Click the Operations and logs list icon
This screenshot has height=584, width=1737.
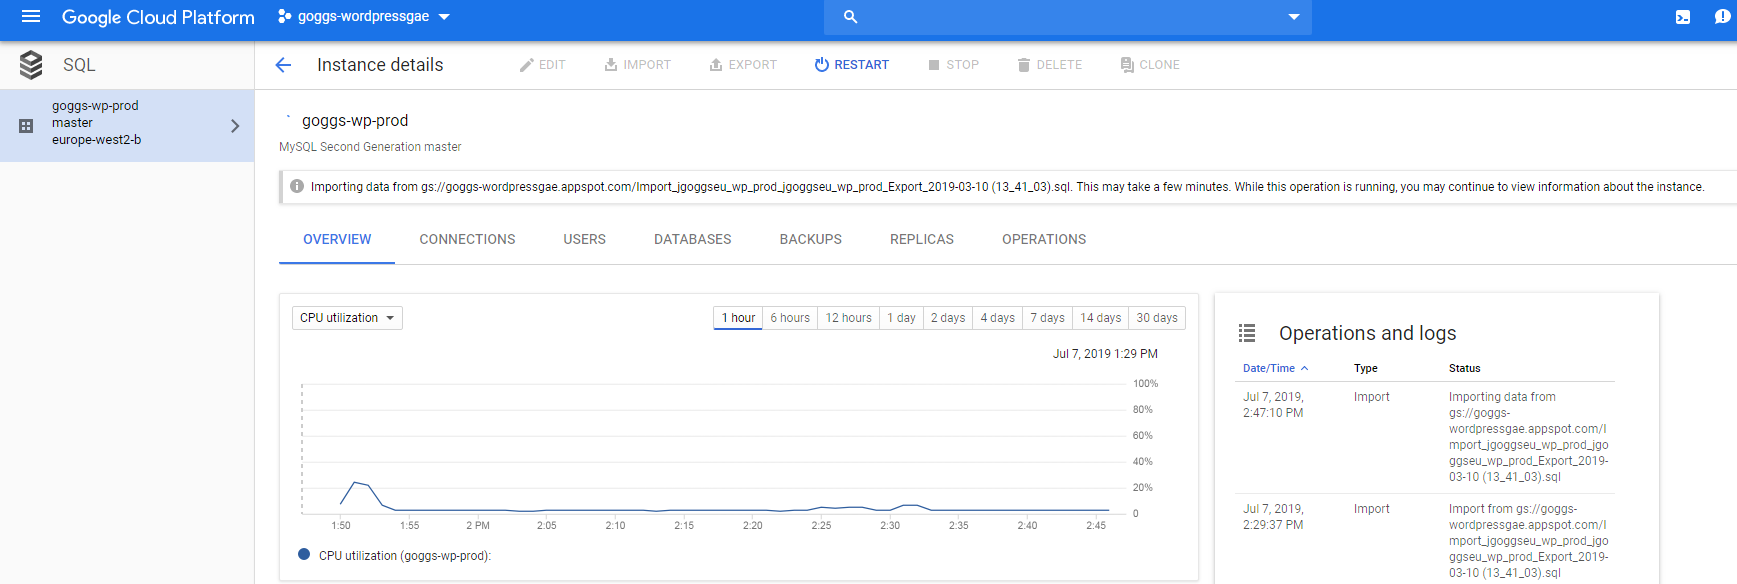pos(1247,333)
